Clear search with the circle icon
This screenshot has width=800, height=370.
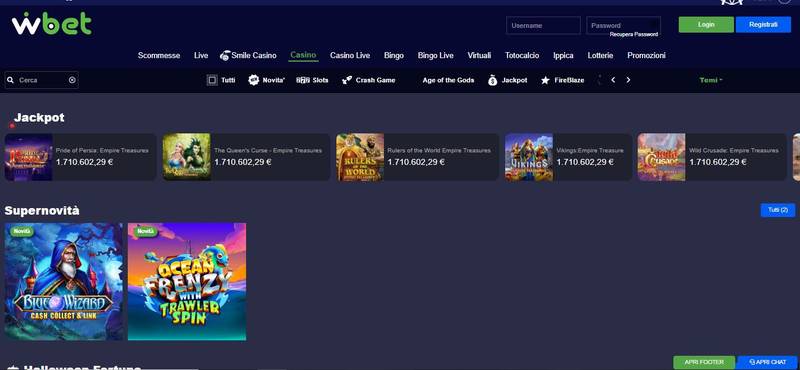click(72, 80)
